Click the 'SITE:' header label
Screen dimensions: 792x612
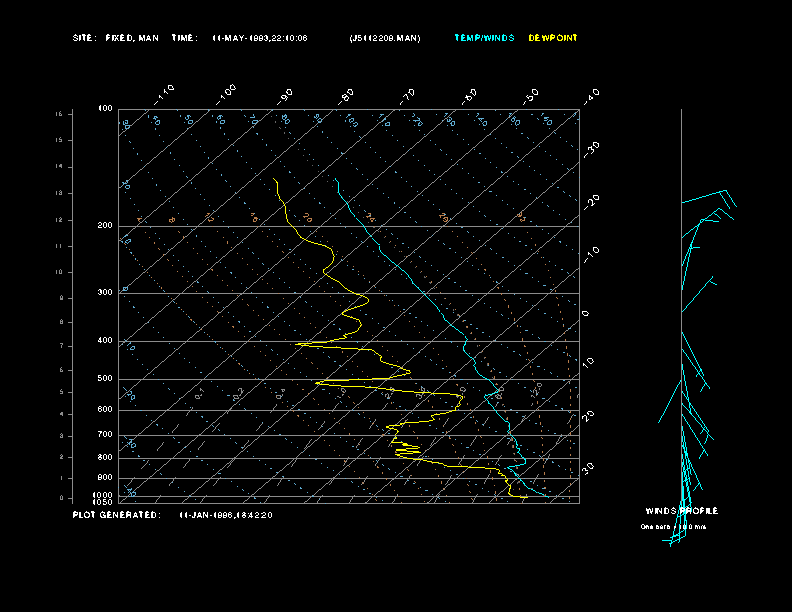click(x=84, y=38)
